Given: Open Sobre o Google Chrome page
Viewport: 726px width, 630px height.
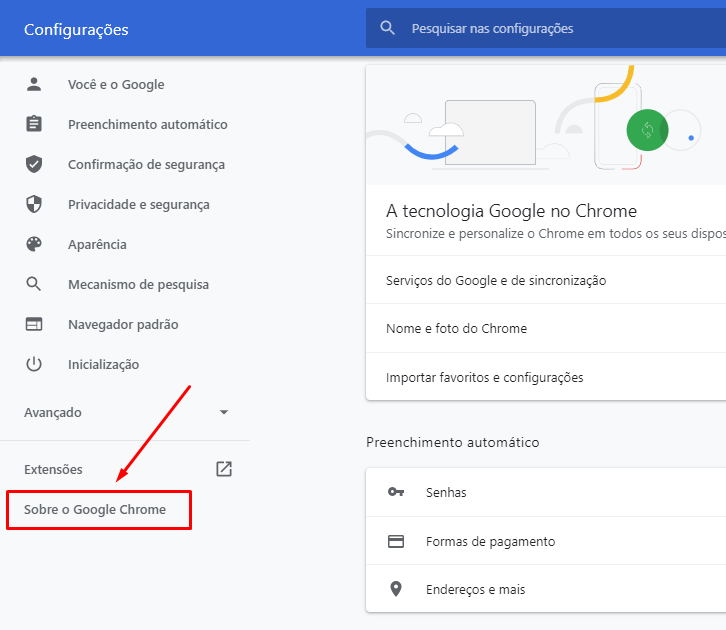Looking at the screenshot, I should pos(95,510).
